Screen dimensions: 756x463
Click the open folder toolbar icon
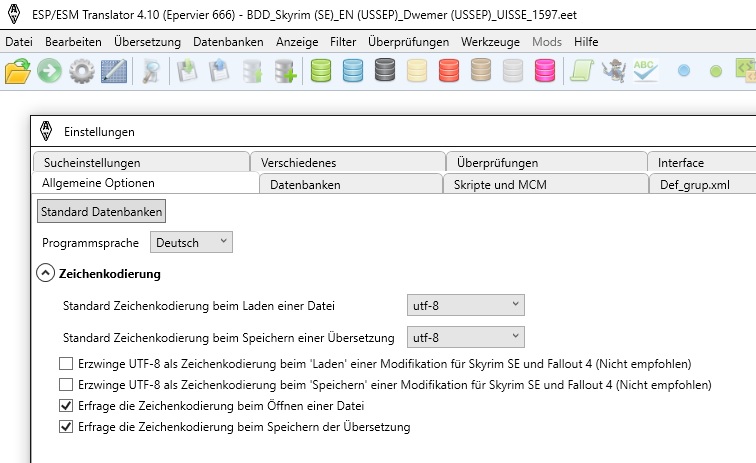tap(18, 72)
